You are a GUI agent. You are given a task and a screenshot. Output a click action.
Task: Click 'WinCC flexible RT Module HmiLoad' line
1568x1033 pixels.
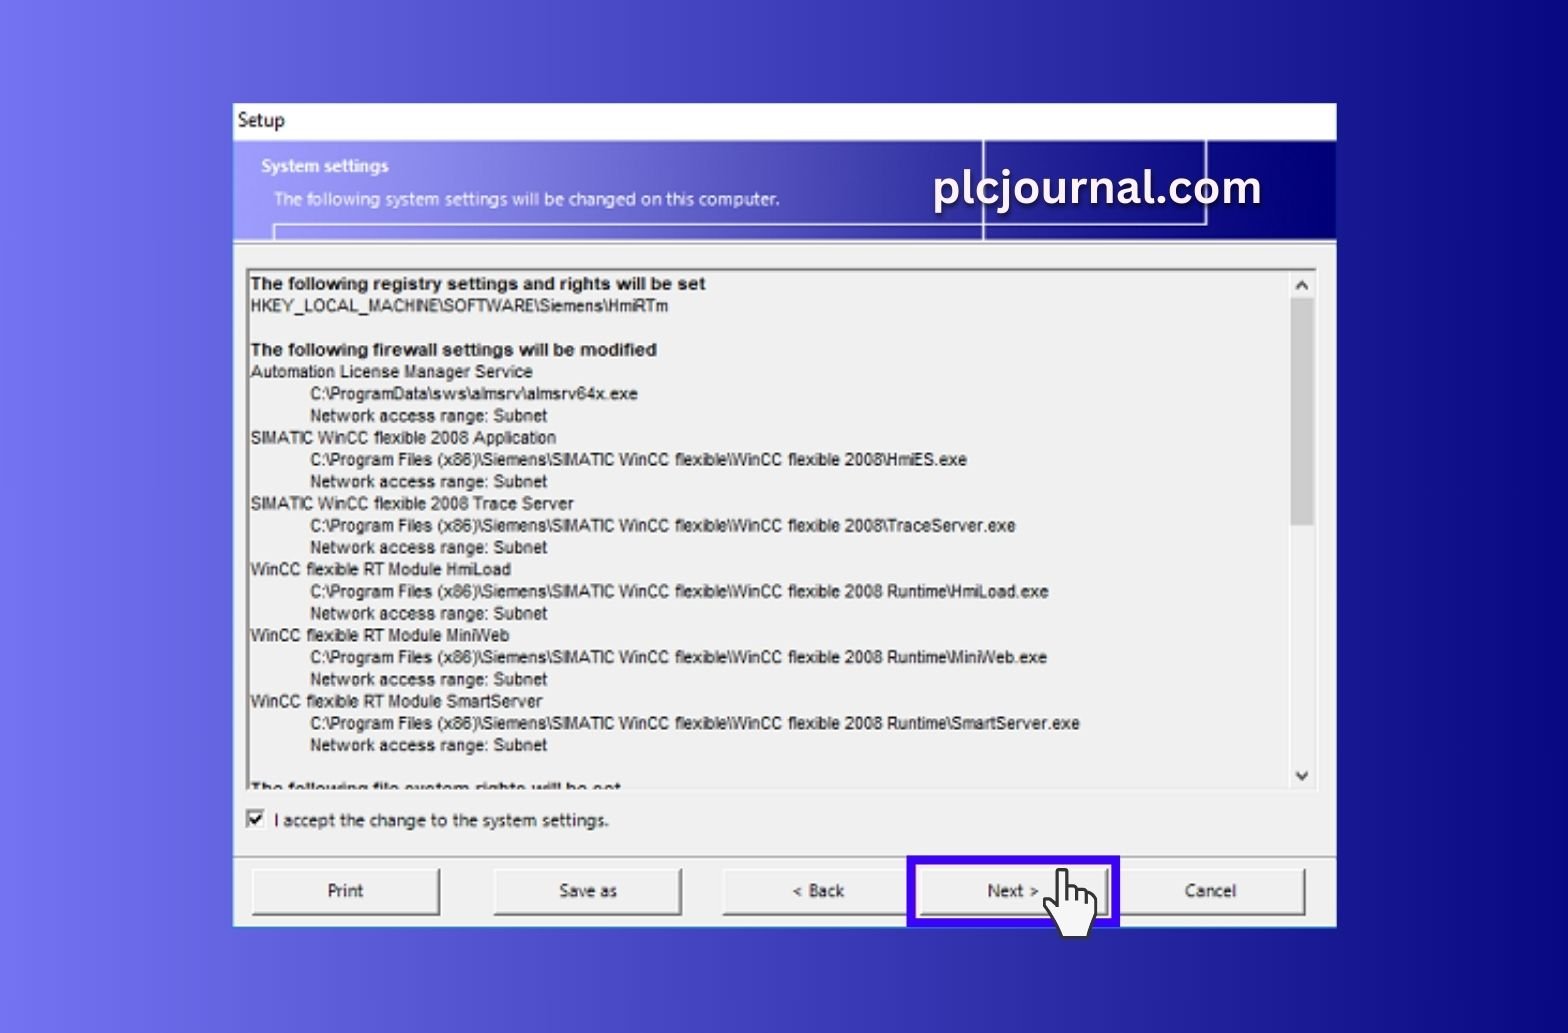point(380,570)
